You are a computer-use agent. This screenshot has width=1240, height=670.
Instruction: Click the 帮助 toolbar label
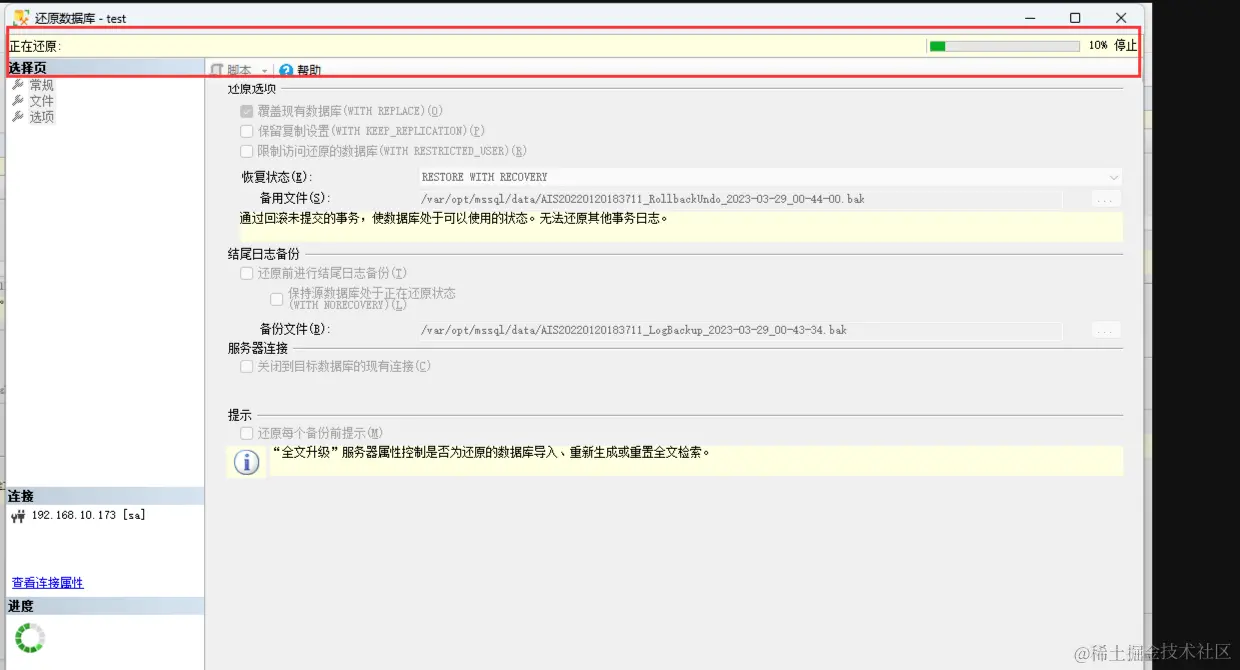(x=309, y=70)
